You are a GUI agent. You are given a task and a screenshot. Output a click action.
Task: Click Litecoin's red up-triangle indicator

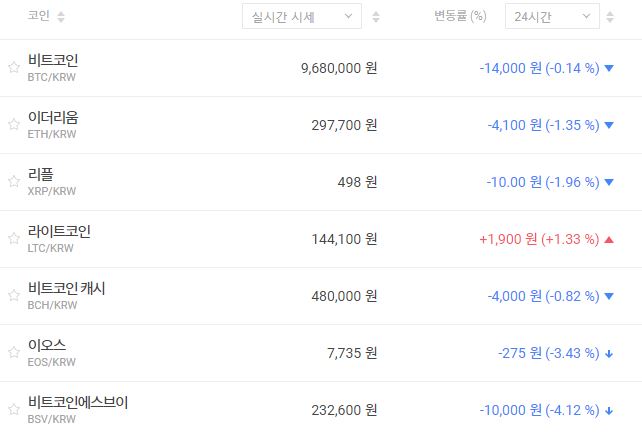[x=609, y=239]
